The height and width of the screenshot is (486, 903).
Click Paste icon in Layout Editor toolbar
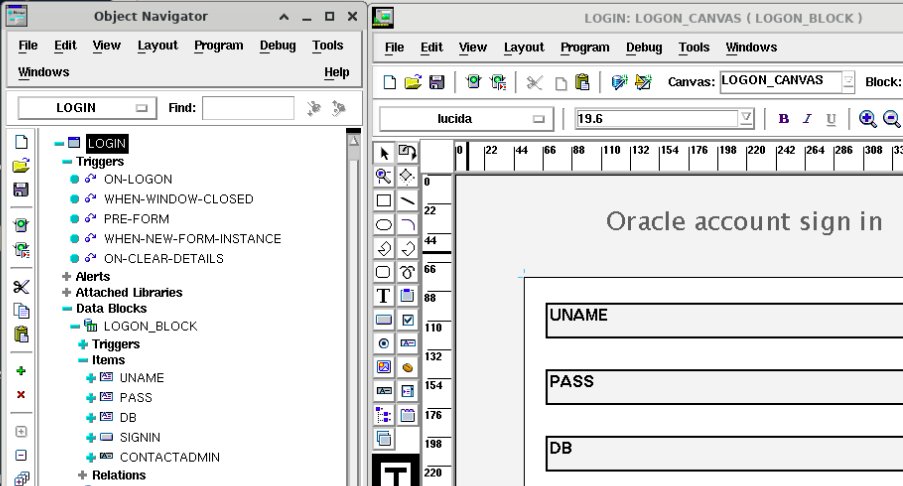[582, 82]
